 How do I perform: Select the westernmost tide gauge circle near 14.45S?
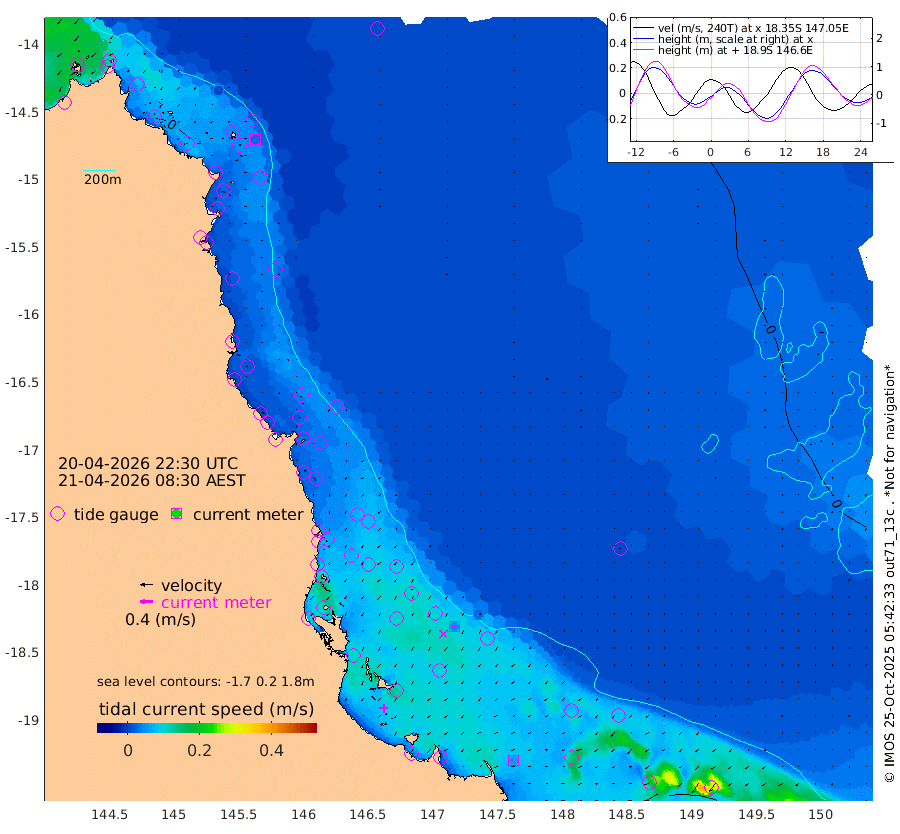click(64, 103)
